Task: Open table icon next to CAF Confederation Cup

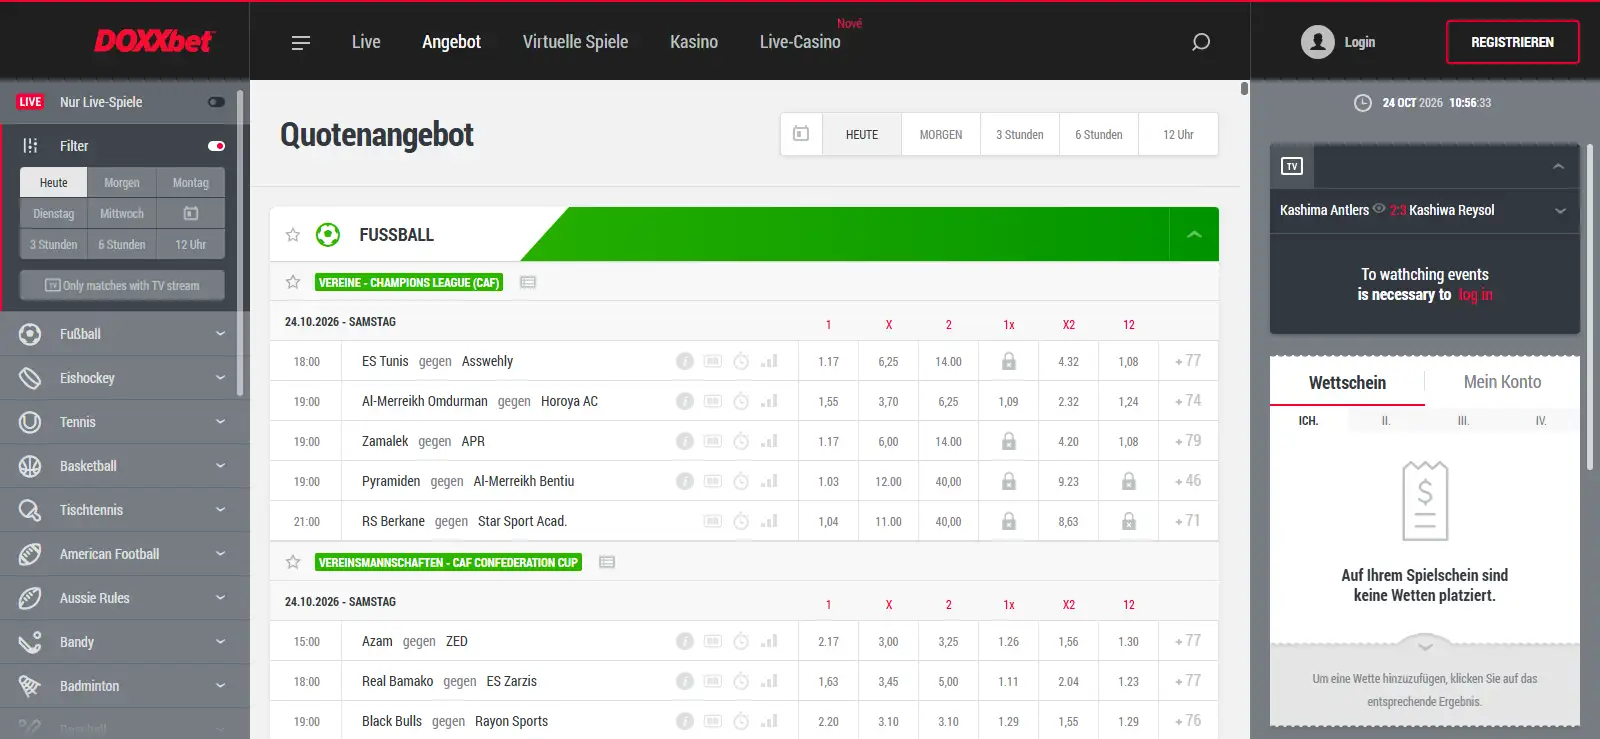Action: [x=607, y=563]
